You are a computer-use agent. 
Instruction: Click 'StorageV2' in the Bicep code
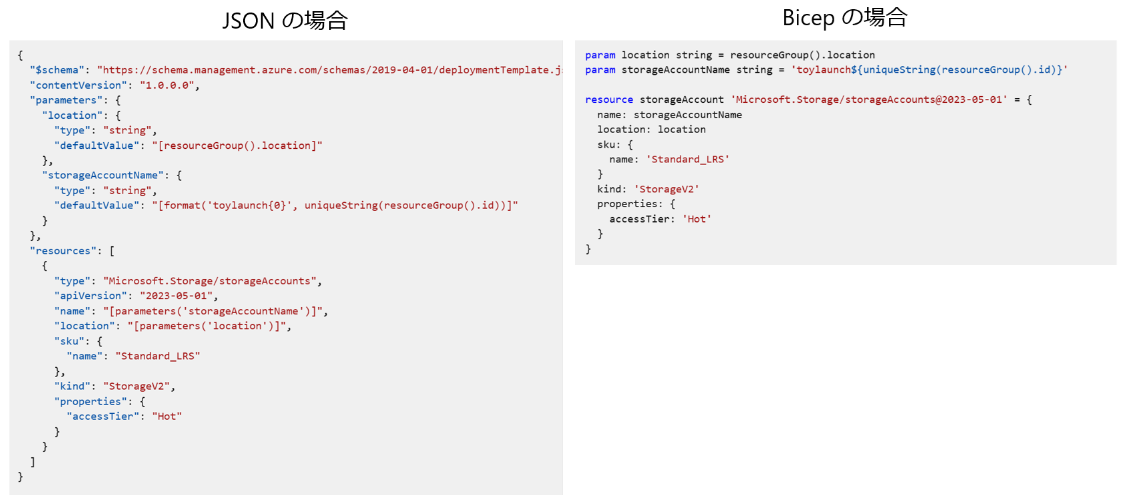[x=665, y=189]
